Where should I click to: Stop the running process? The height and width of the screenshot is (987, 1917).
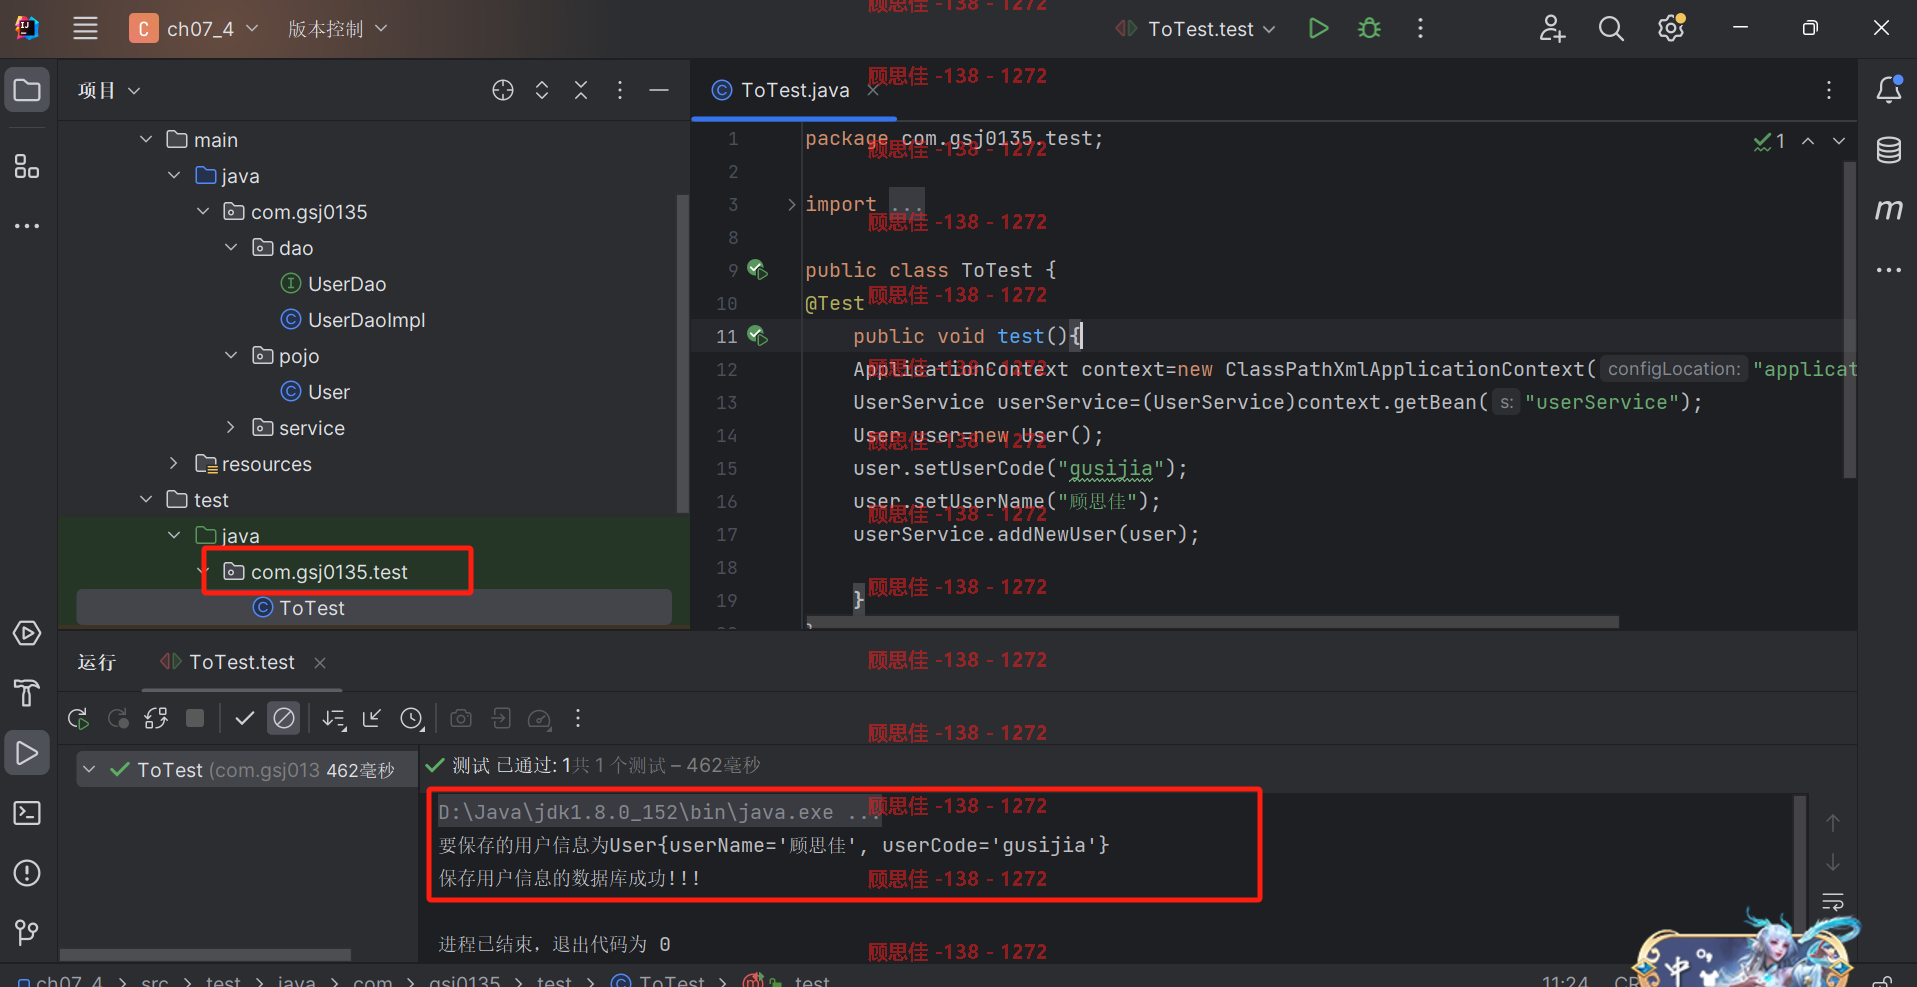tap(195, 718)
